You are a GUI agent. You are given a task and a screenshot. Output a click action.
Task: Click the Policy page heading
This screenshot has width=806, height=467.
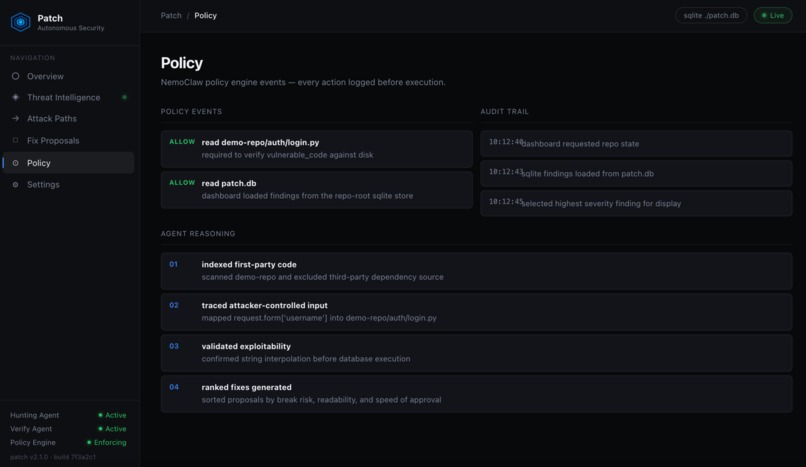(x=181, y=63)
